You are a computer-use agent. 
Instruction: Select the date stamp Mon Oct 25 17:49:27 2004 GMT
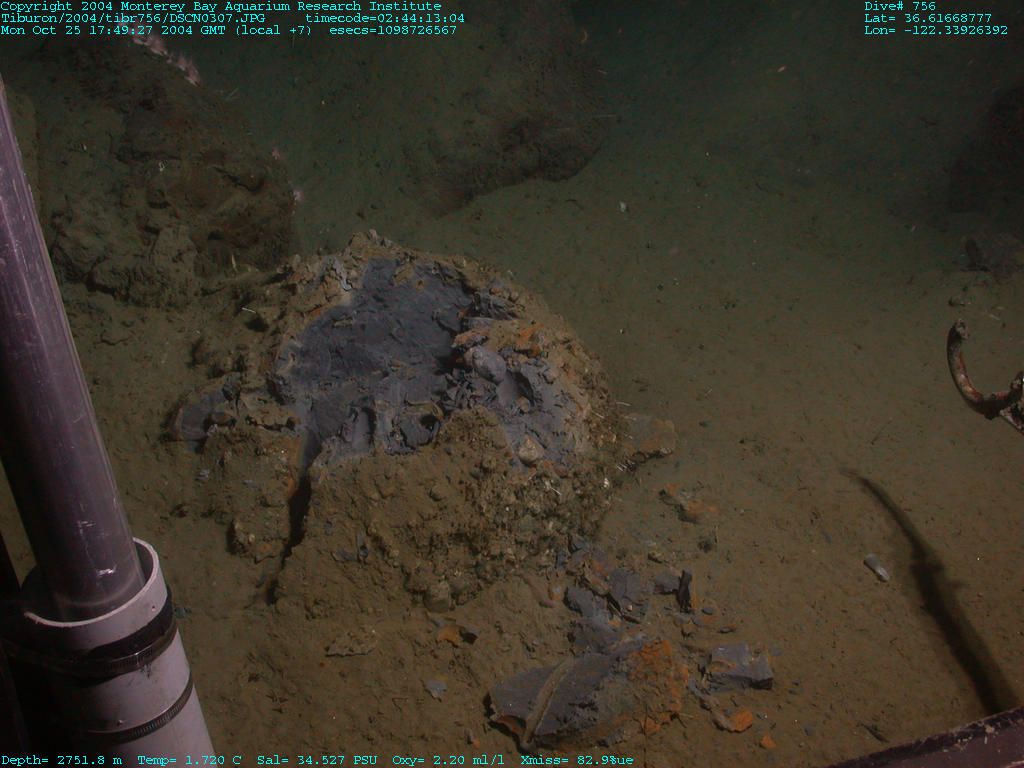point(113,30)
